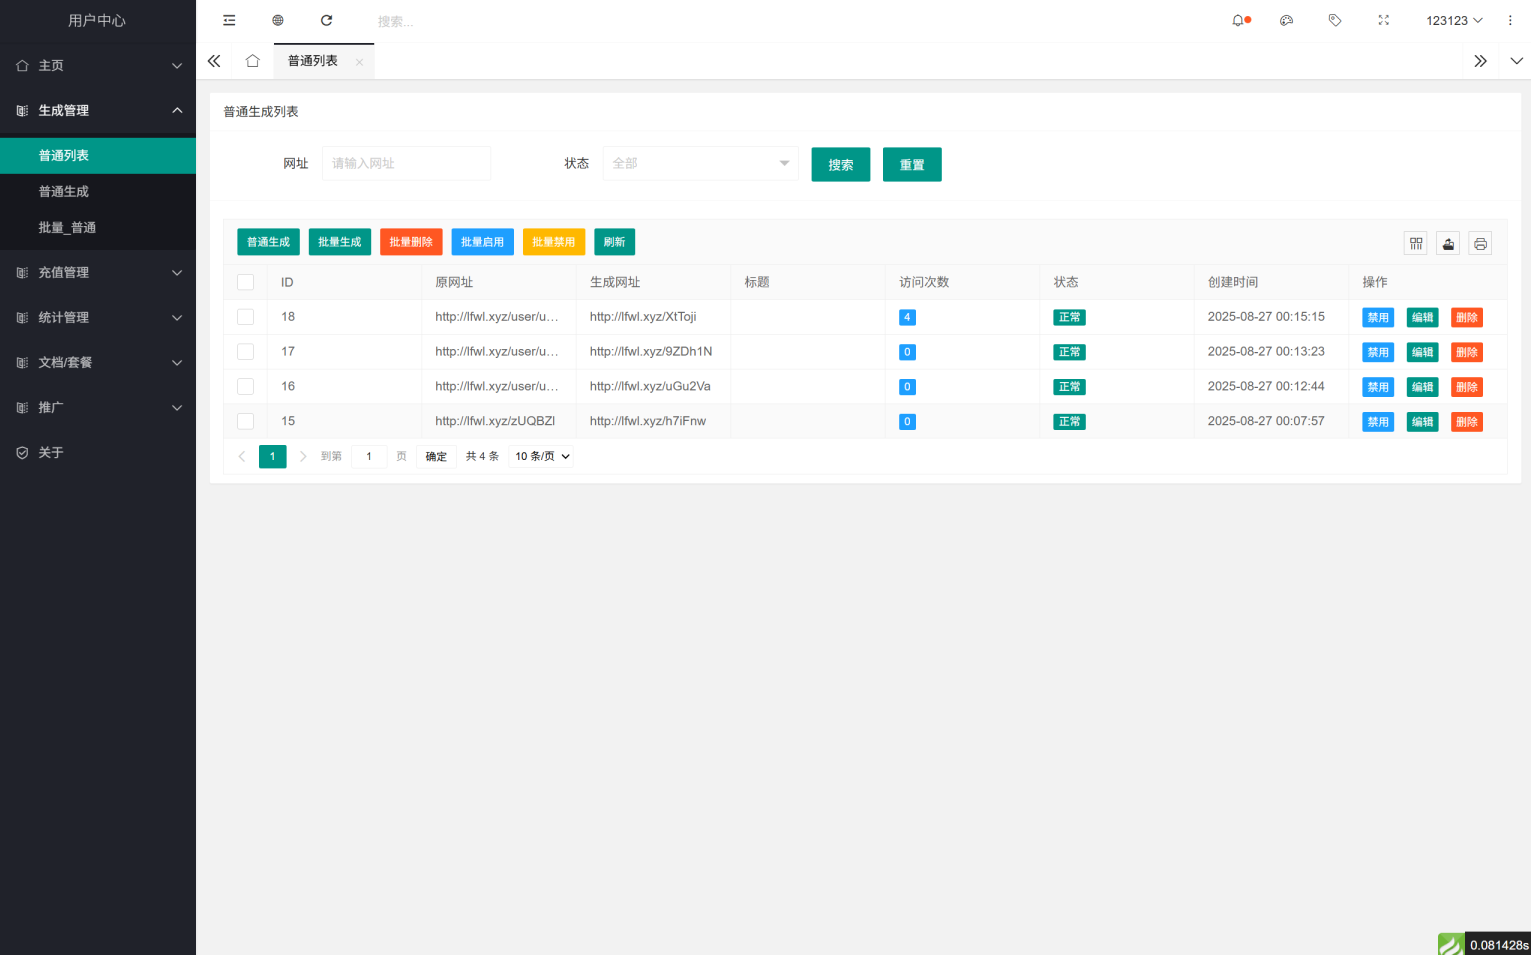This screenshot has height=955, width=1531.
Task: Open the 状态 status dropdown
Action: point(700,163)
